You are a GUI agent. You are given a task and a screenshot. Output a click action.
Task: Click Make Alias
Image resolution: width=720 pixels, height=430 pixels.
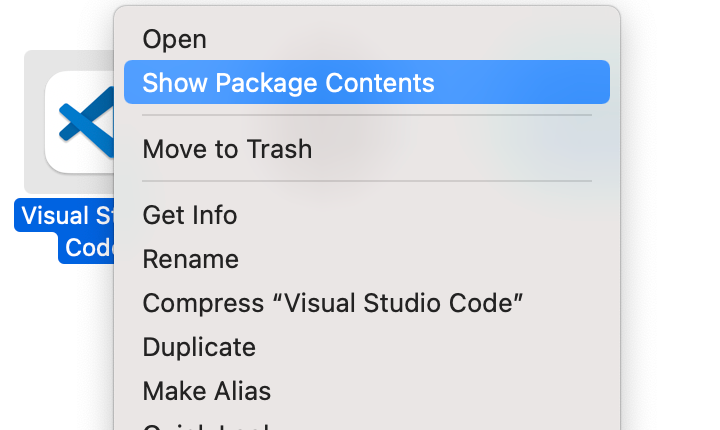206,390
